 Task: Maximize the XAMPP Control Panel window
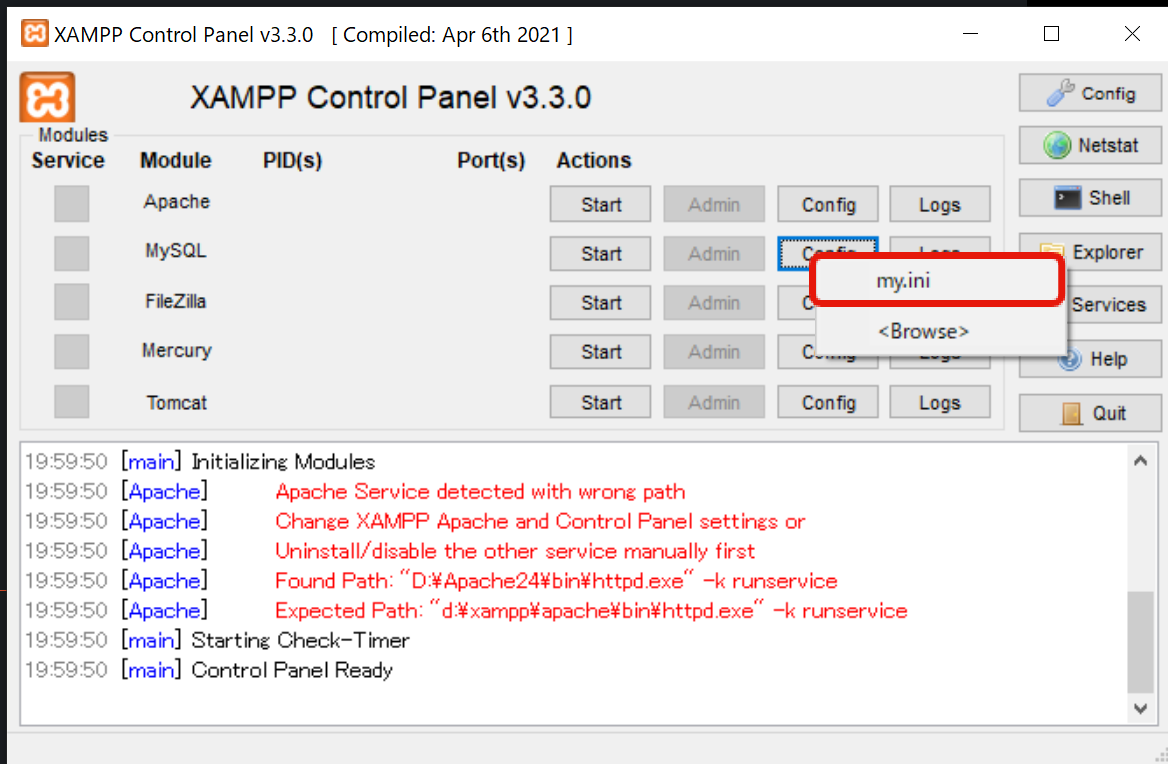[1051, 34]
